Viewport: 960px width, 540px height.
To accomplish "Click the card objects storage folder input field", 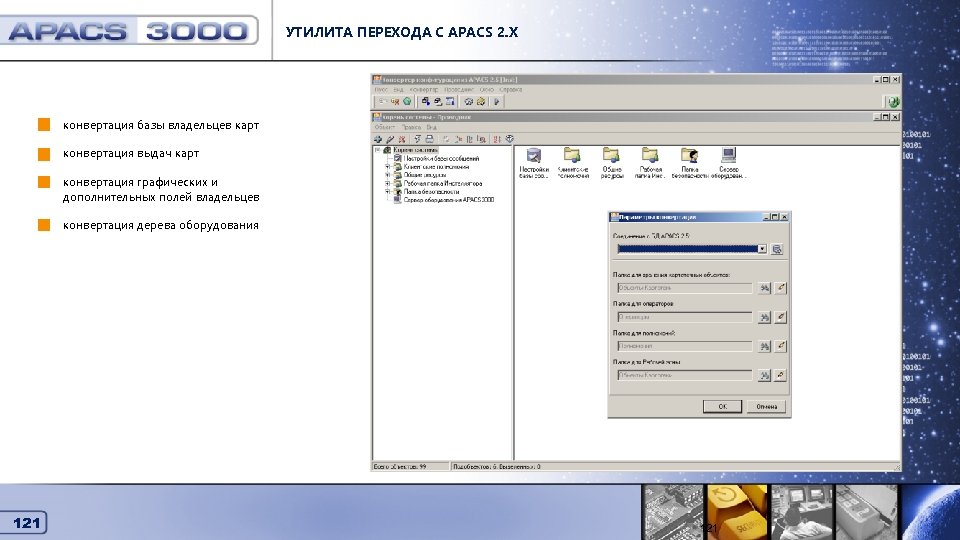I will coord(684,288).
